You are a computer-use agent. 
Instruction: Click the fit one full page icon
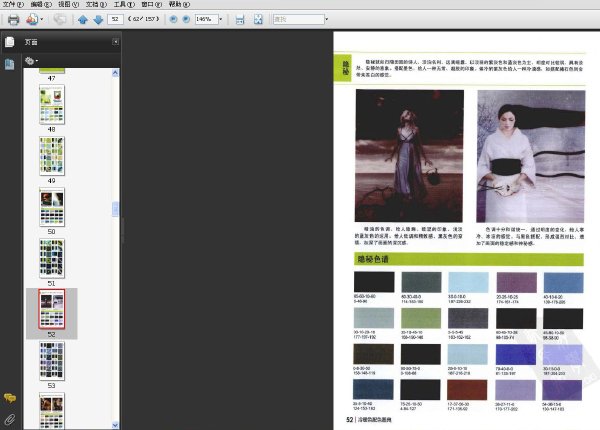(x=258, y=20)
